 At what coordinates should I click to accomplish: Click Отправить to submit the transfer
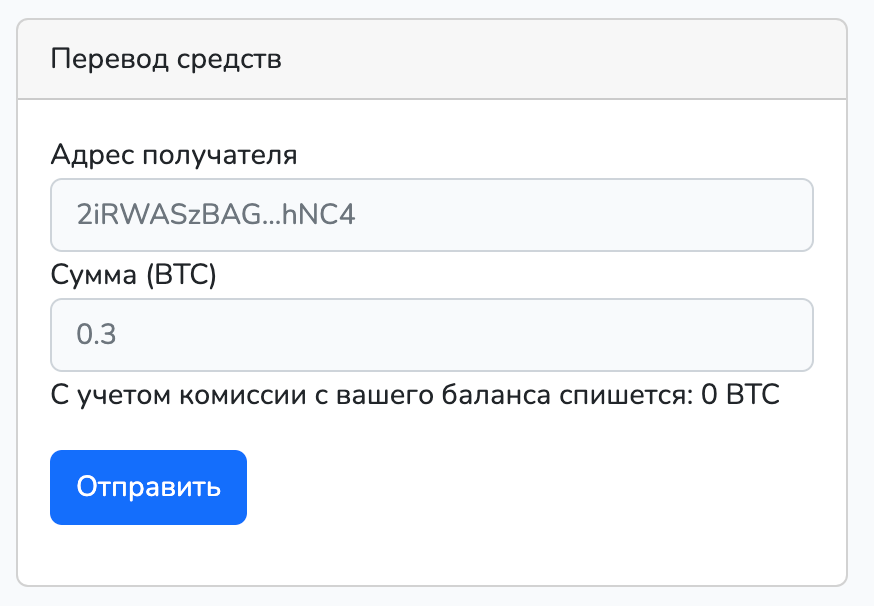pos(147,487)
